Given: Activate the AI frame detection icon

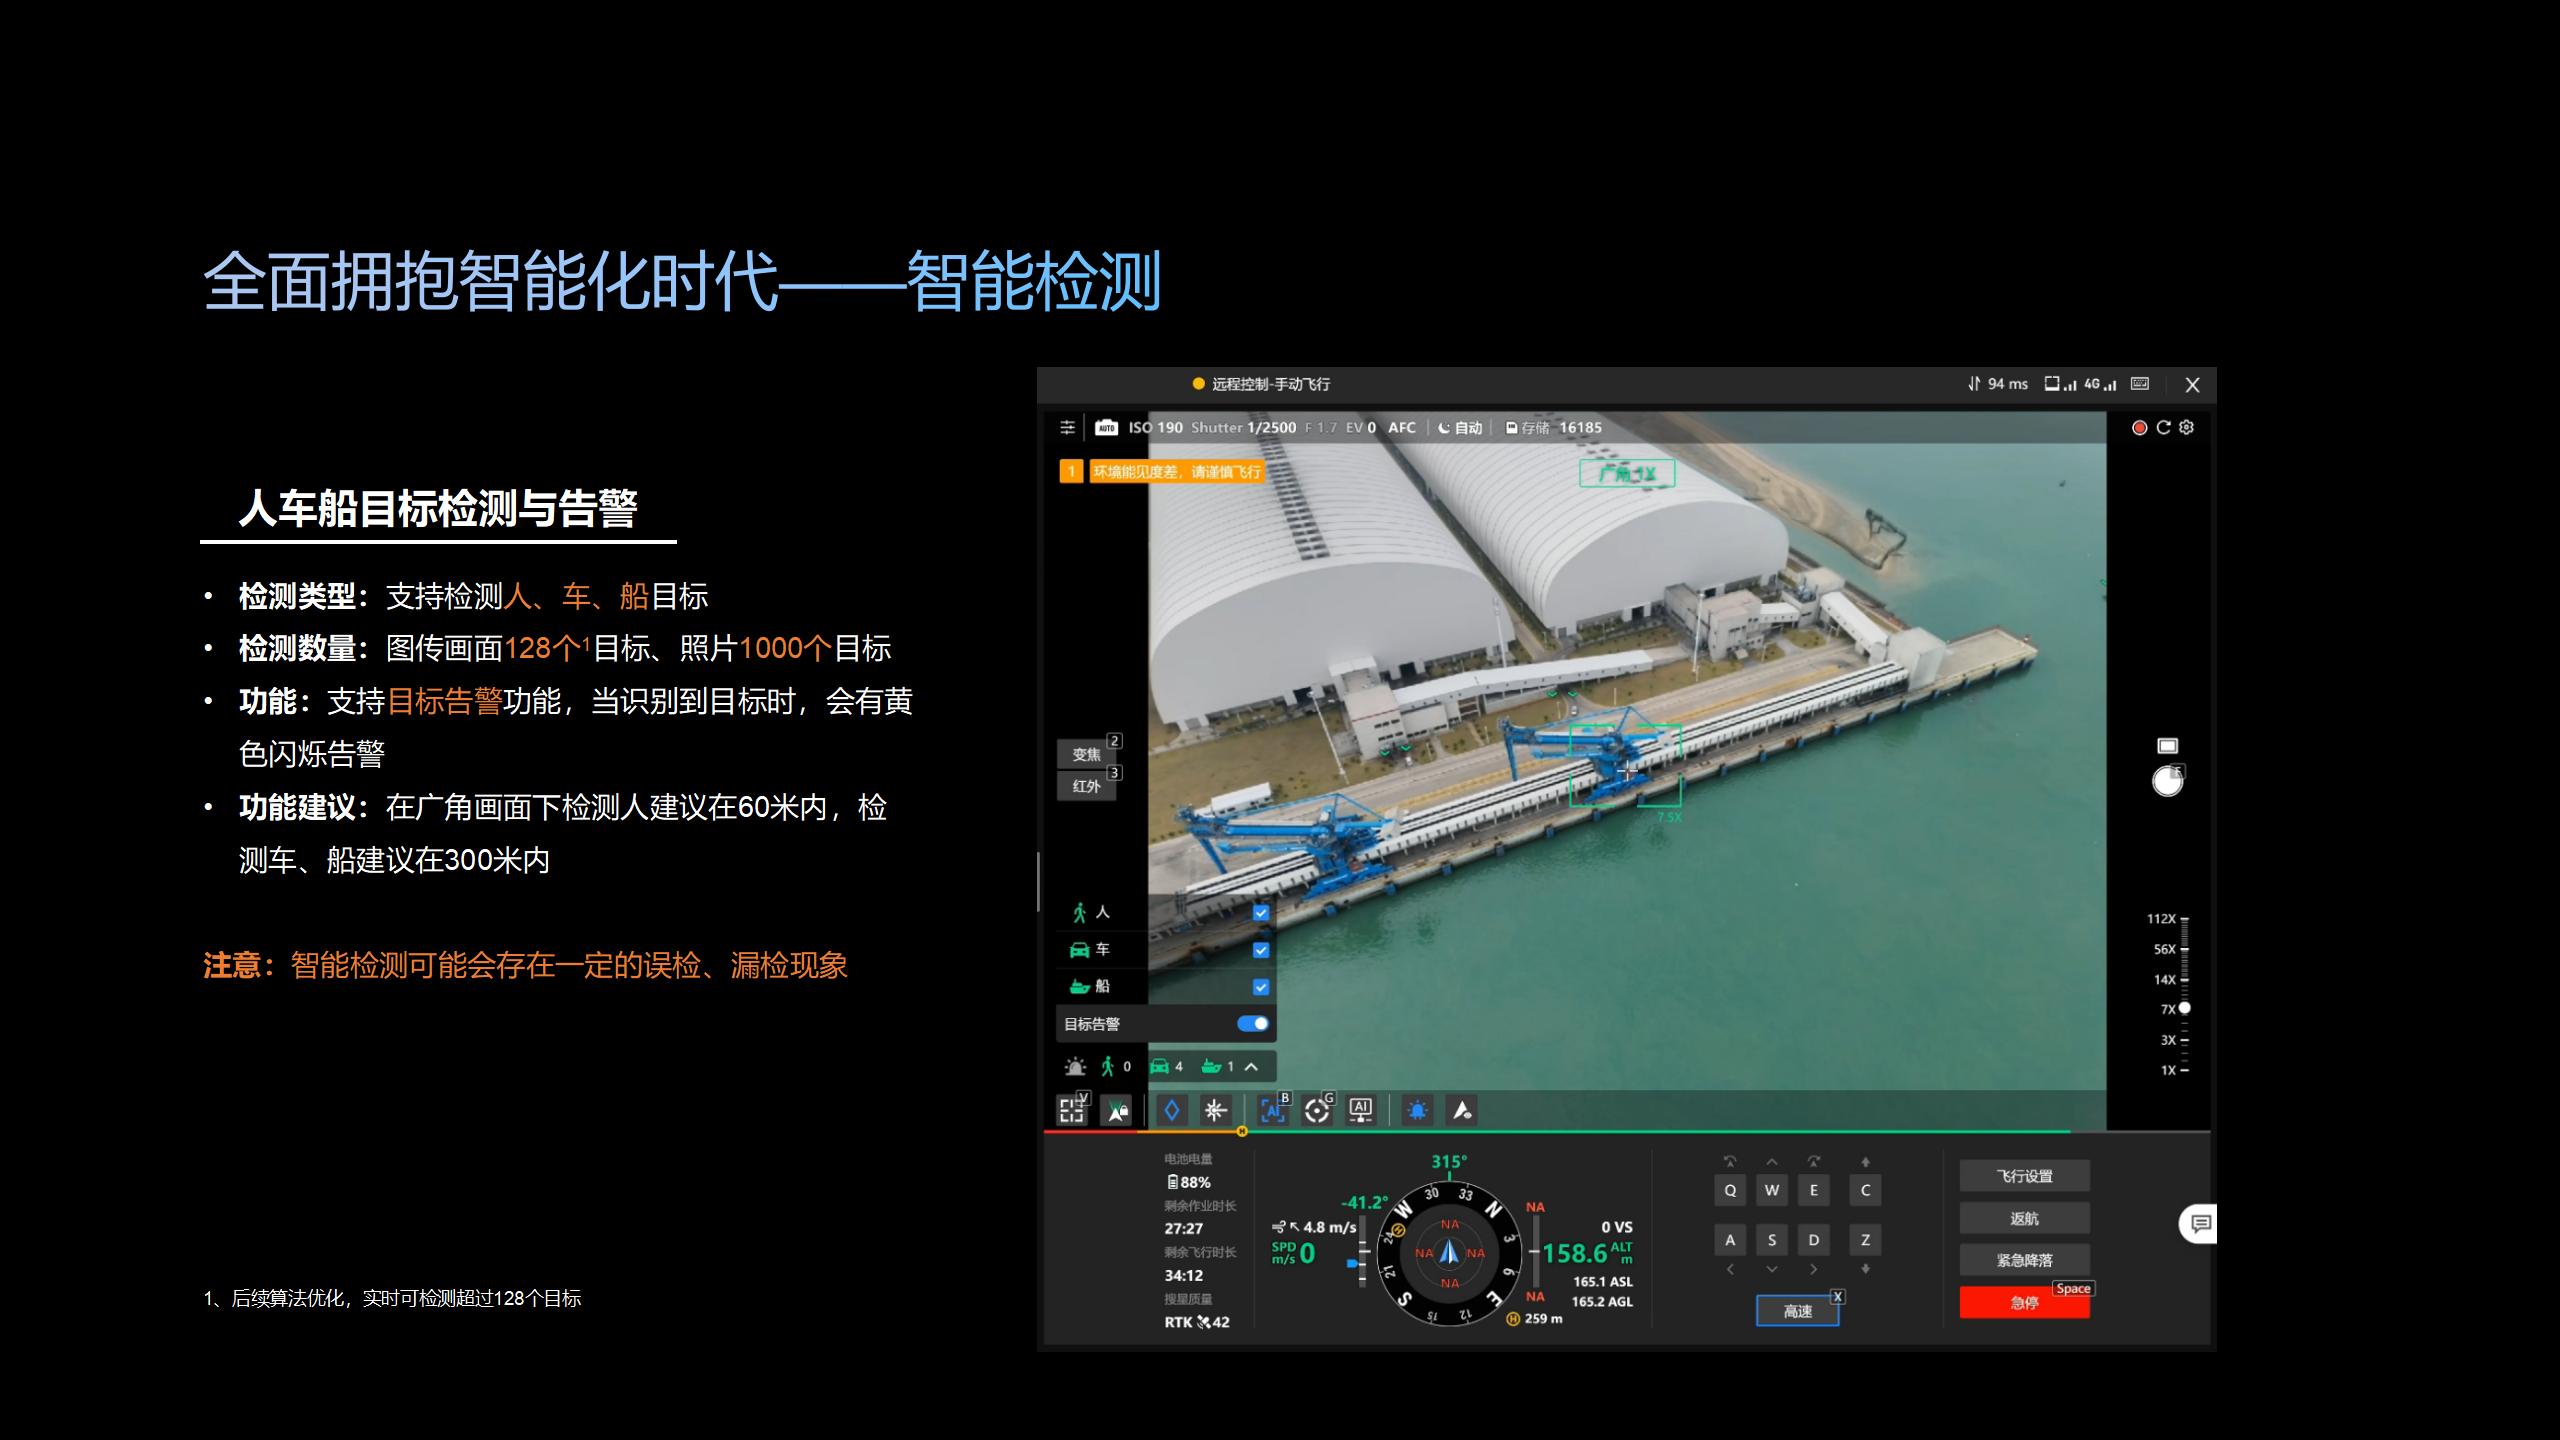Looking at the screenshot, I should coord(1272,1110).
